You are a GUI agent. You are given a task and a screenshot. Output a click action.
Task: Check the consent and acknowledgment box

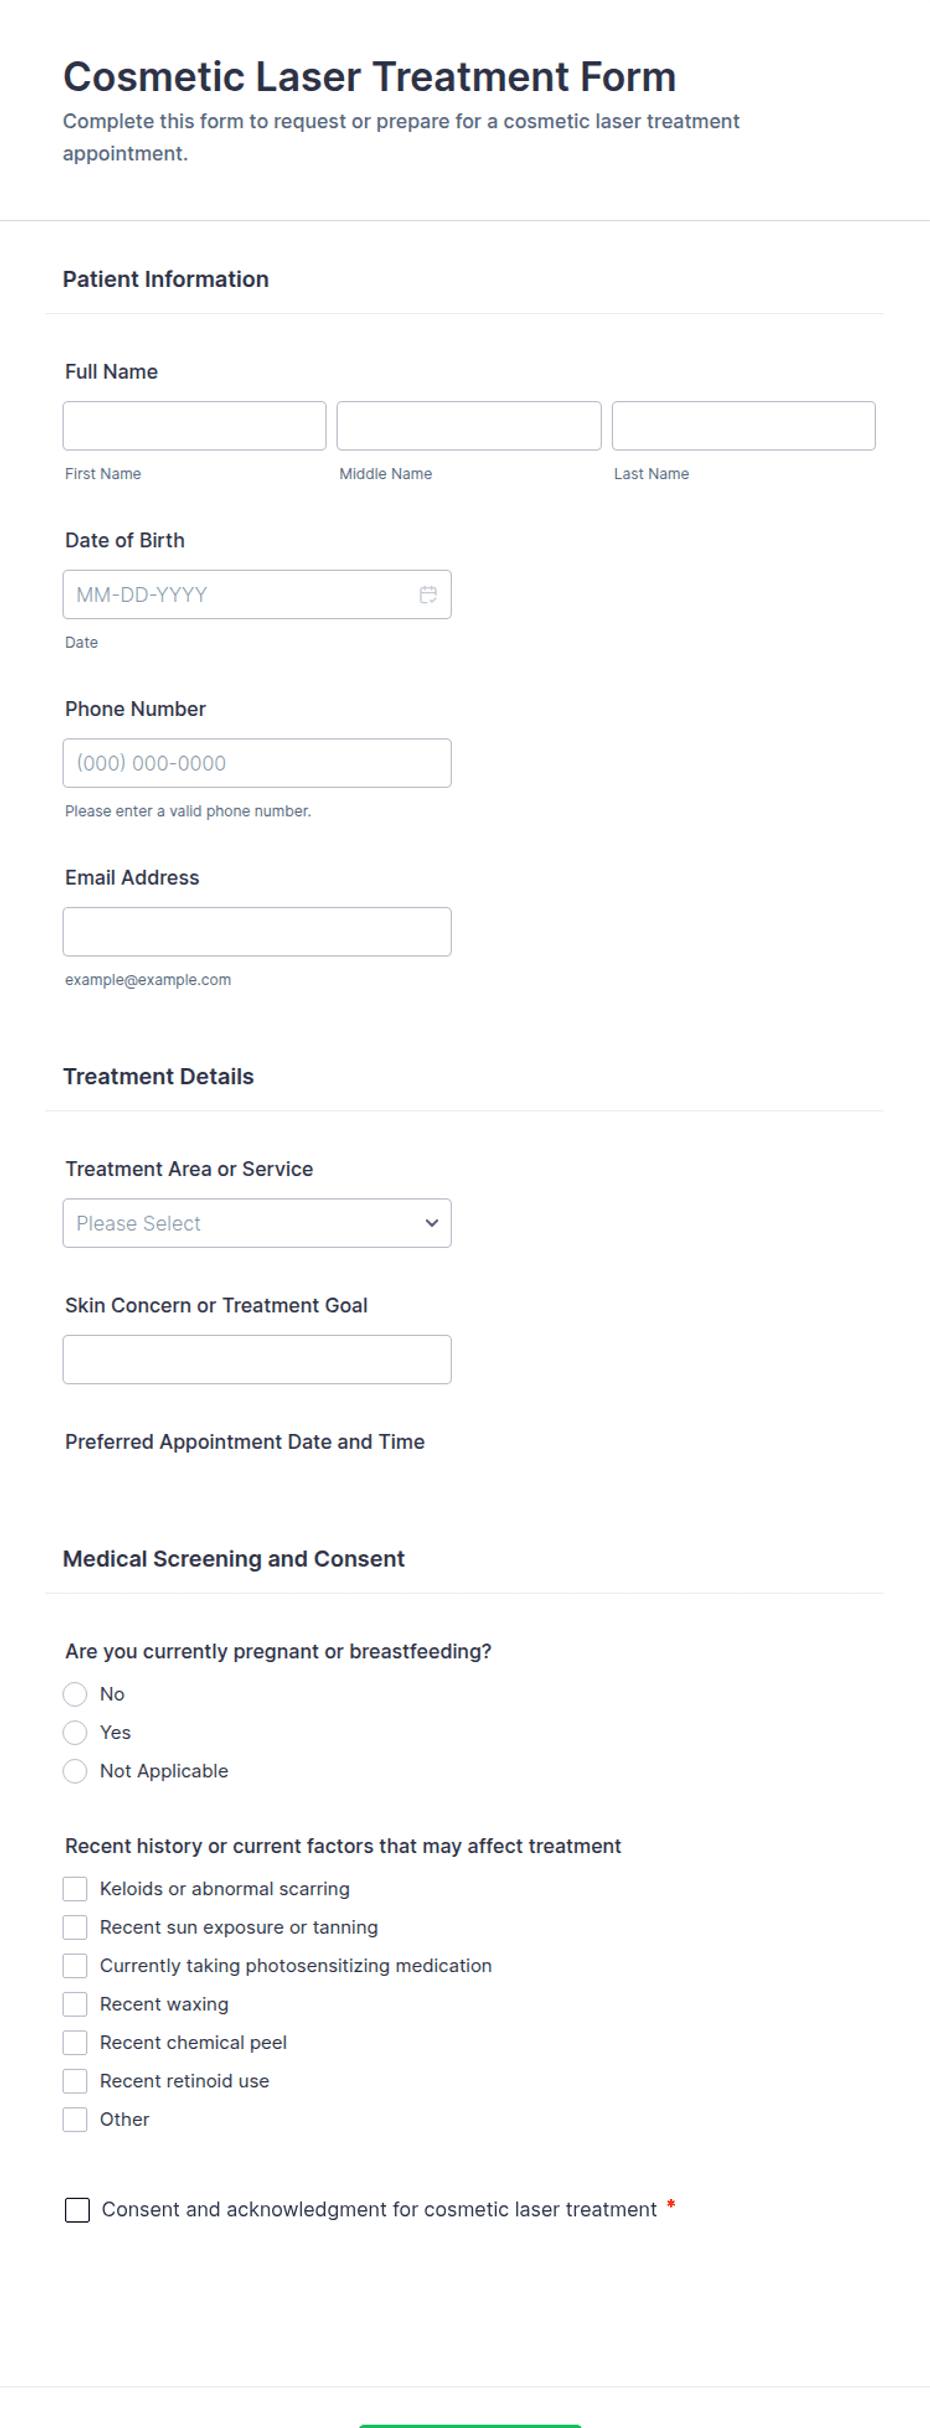(77, 2210)
